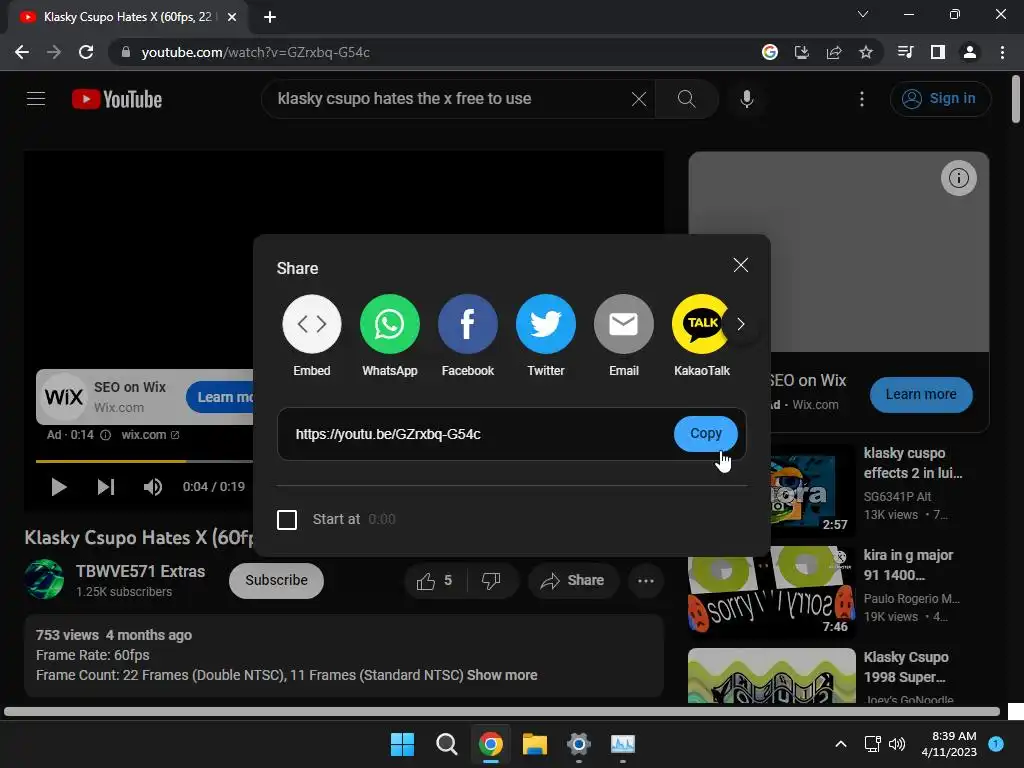The width and height of the screenshot is (1024, 768).
Task: Open Klasky Csupo 1998 Super video thumbnail
Action: pos(772,675)
